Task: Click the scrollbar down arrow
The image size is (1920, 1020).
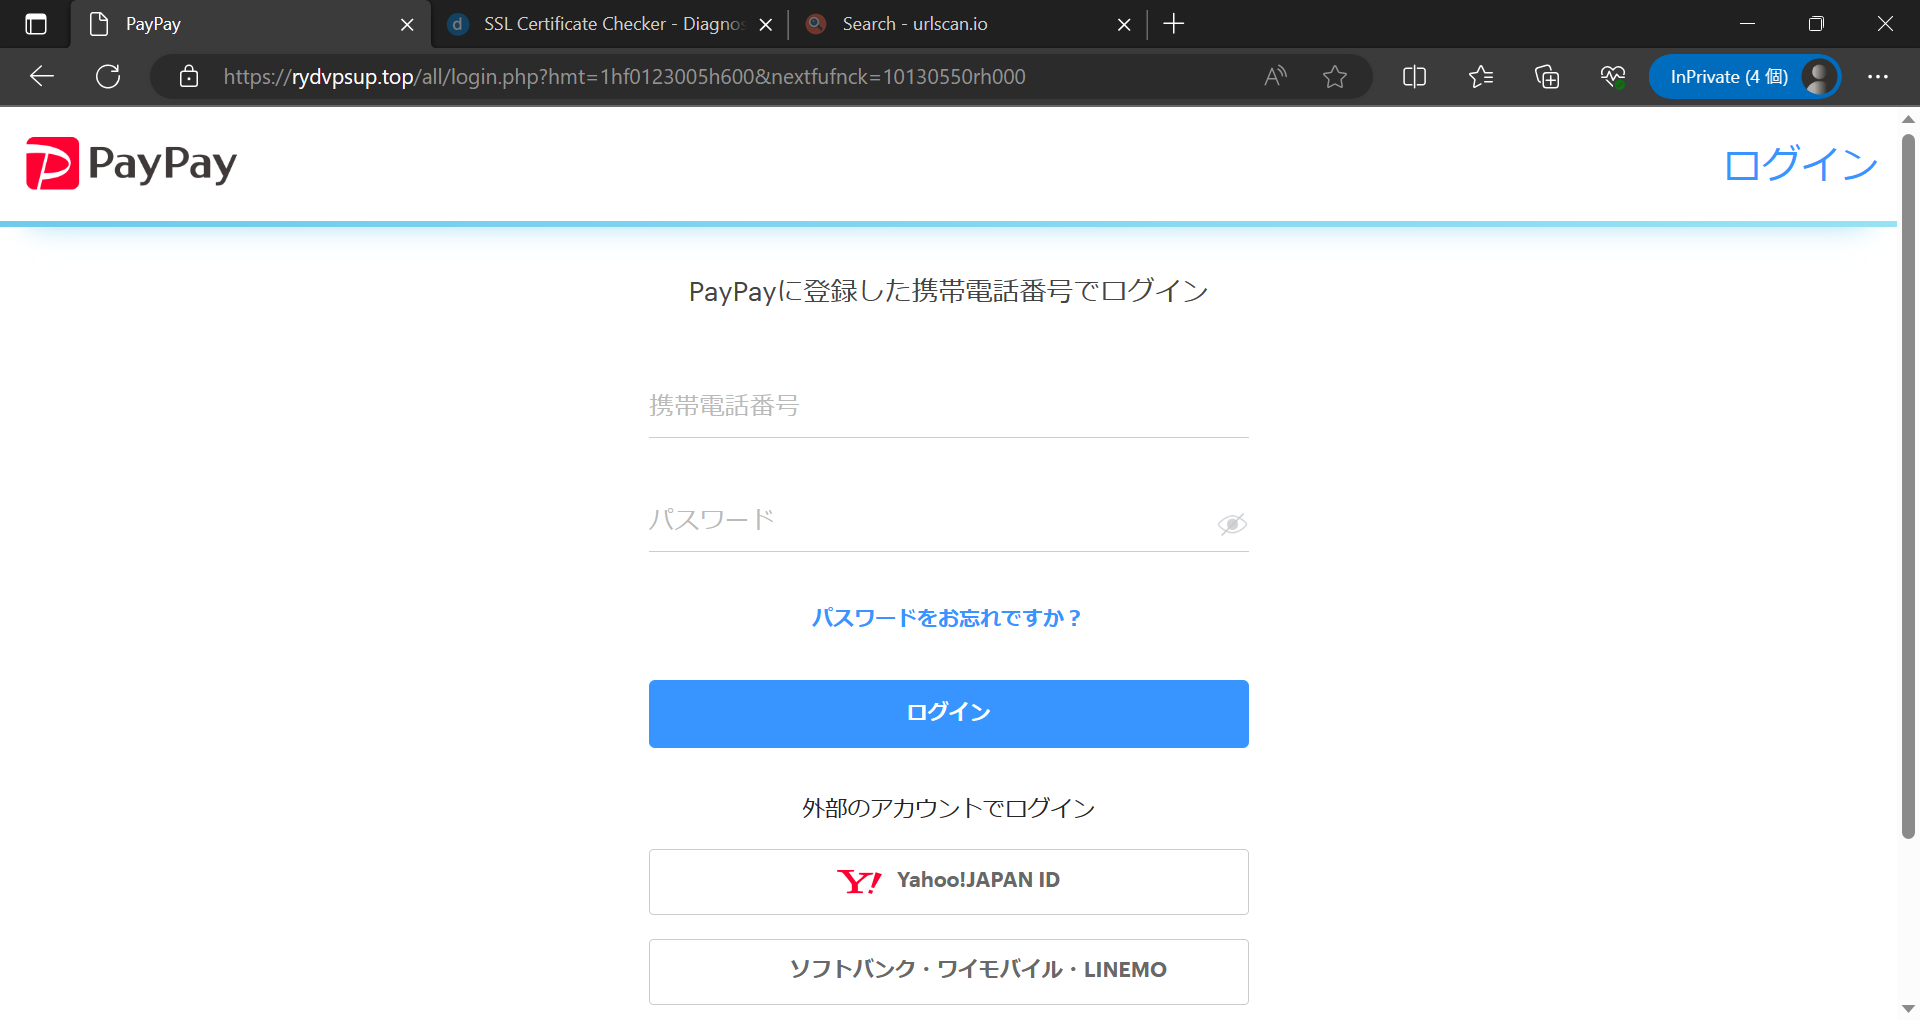Action: click(x=1908, y=1009)
